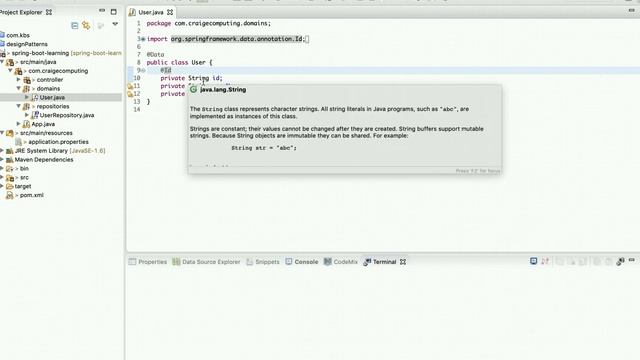Expand UserRepository.java node
640x360 pixels.
[x=27, y=115]
